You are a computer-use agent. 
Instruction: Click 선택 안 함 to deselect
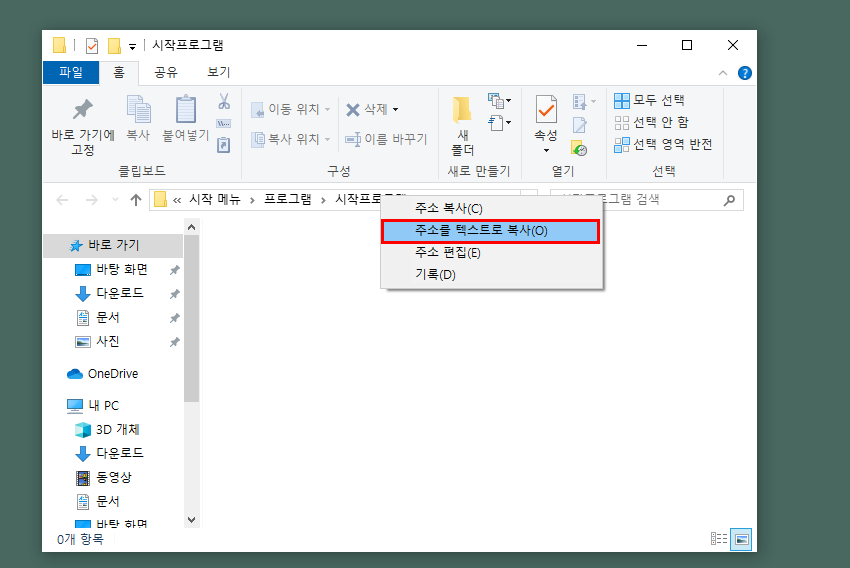point(651,122)
